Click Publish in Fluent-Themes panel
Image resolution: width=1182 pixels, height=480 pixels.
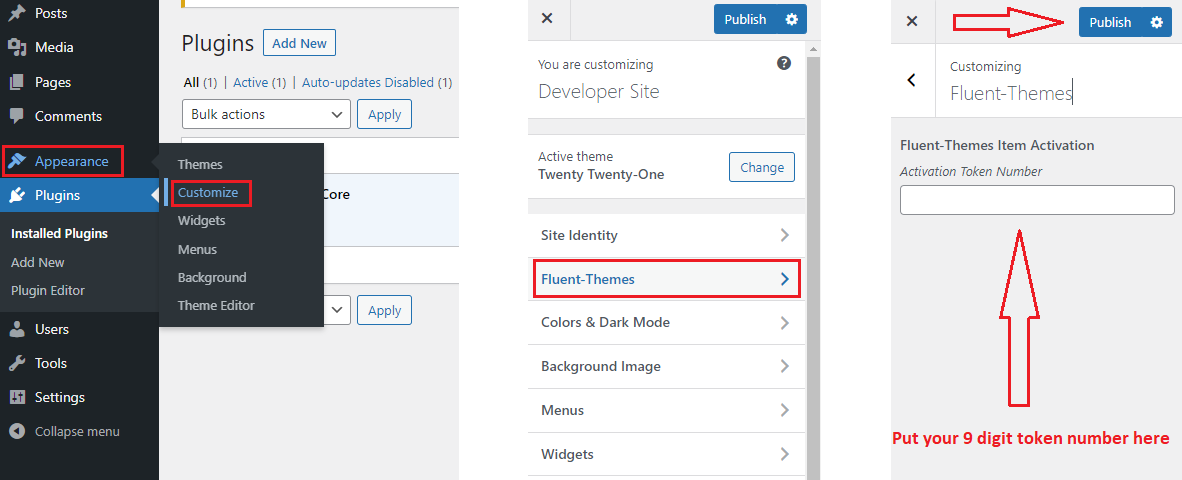1110,22
